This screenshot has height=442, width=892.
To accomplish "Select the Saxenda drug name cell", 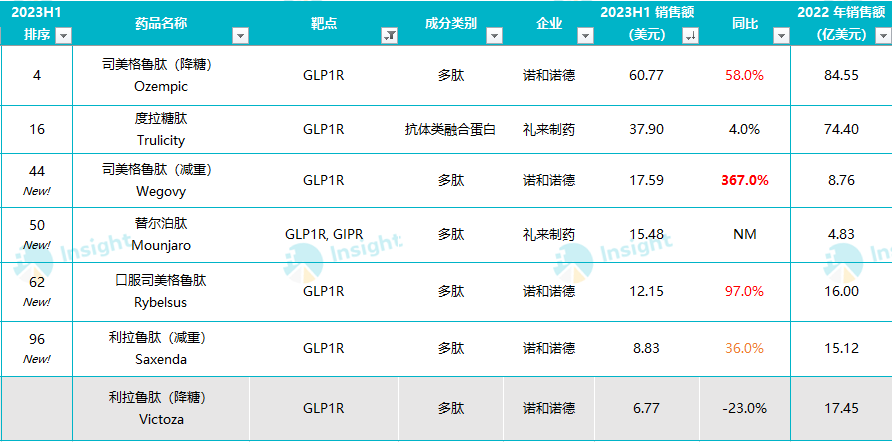I will 162,348.
